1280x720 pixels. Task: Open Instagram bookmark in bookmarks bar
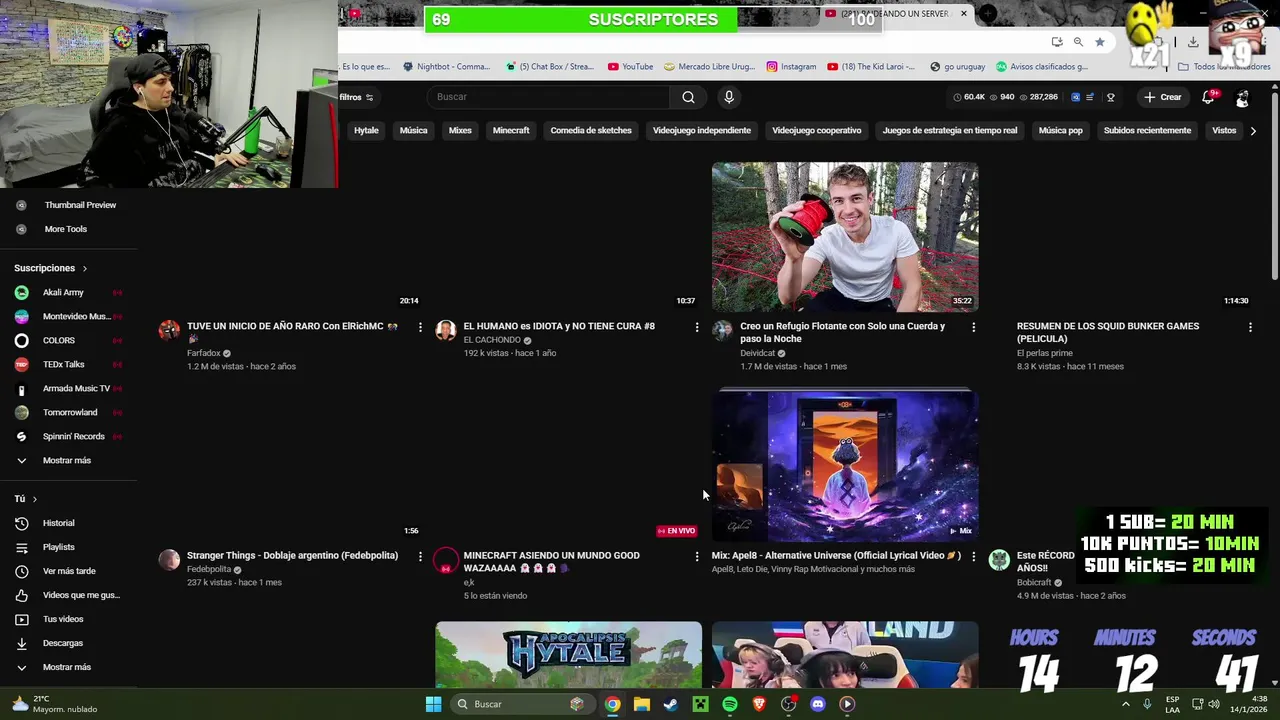791,67
